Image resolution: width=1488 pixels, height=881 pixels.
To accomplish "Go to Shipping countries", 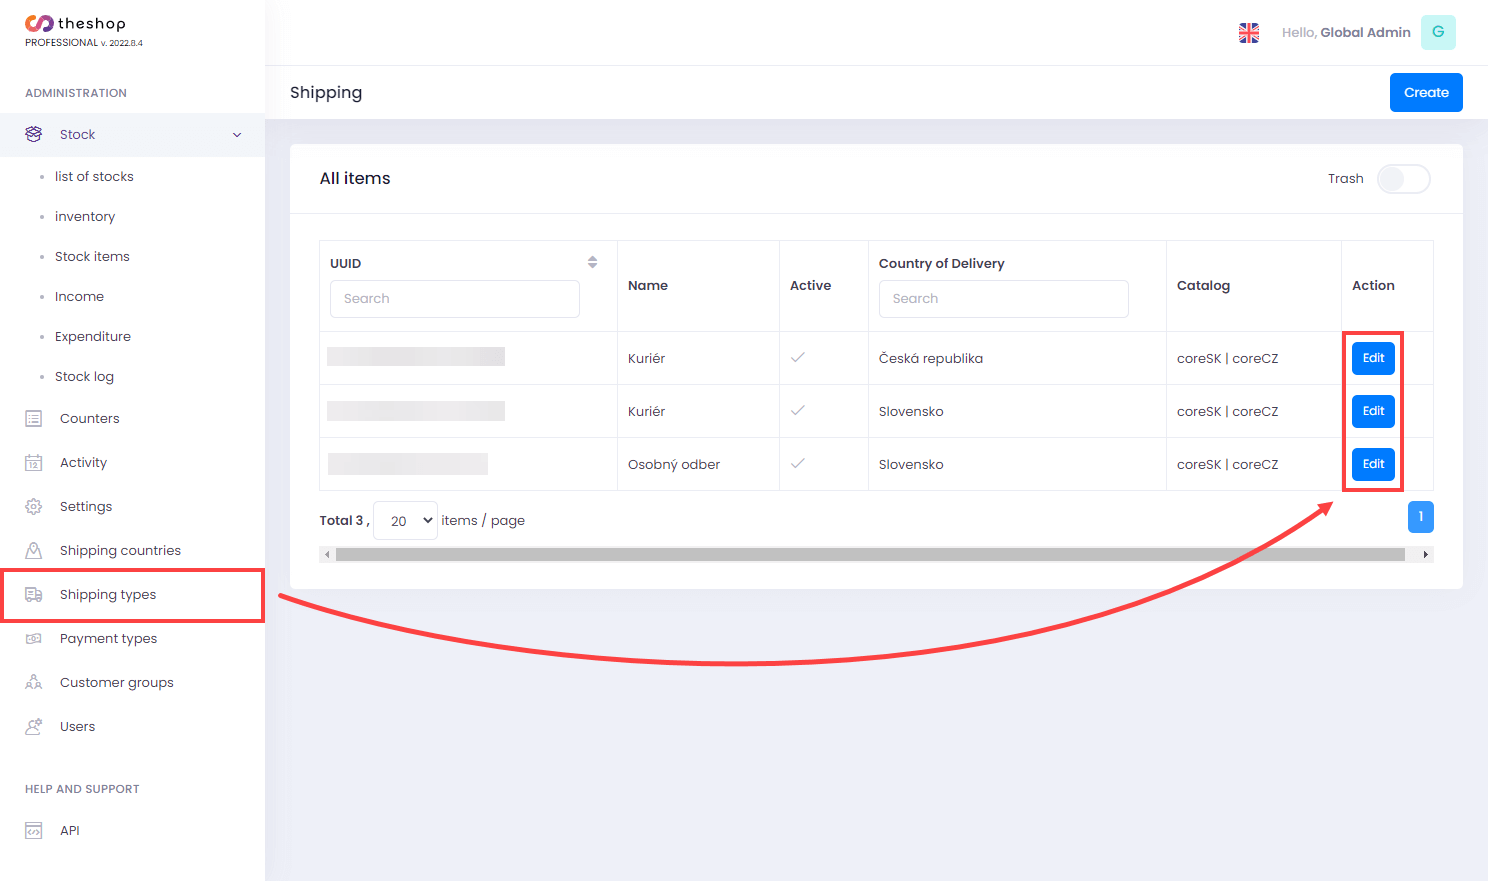I will coord(120,551).
